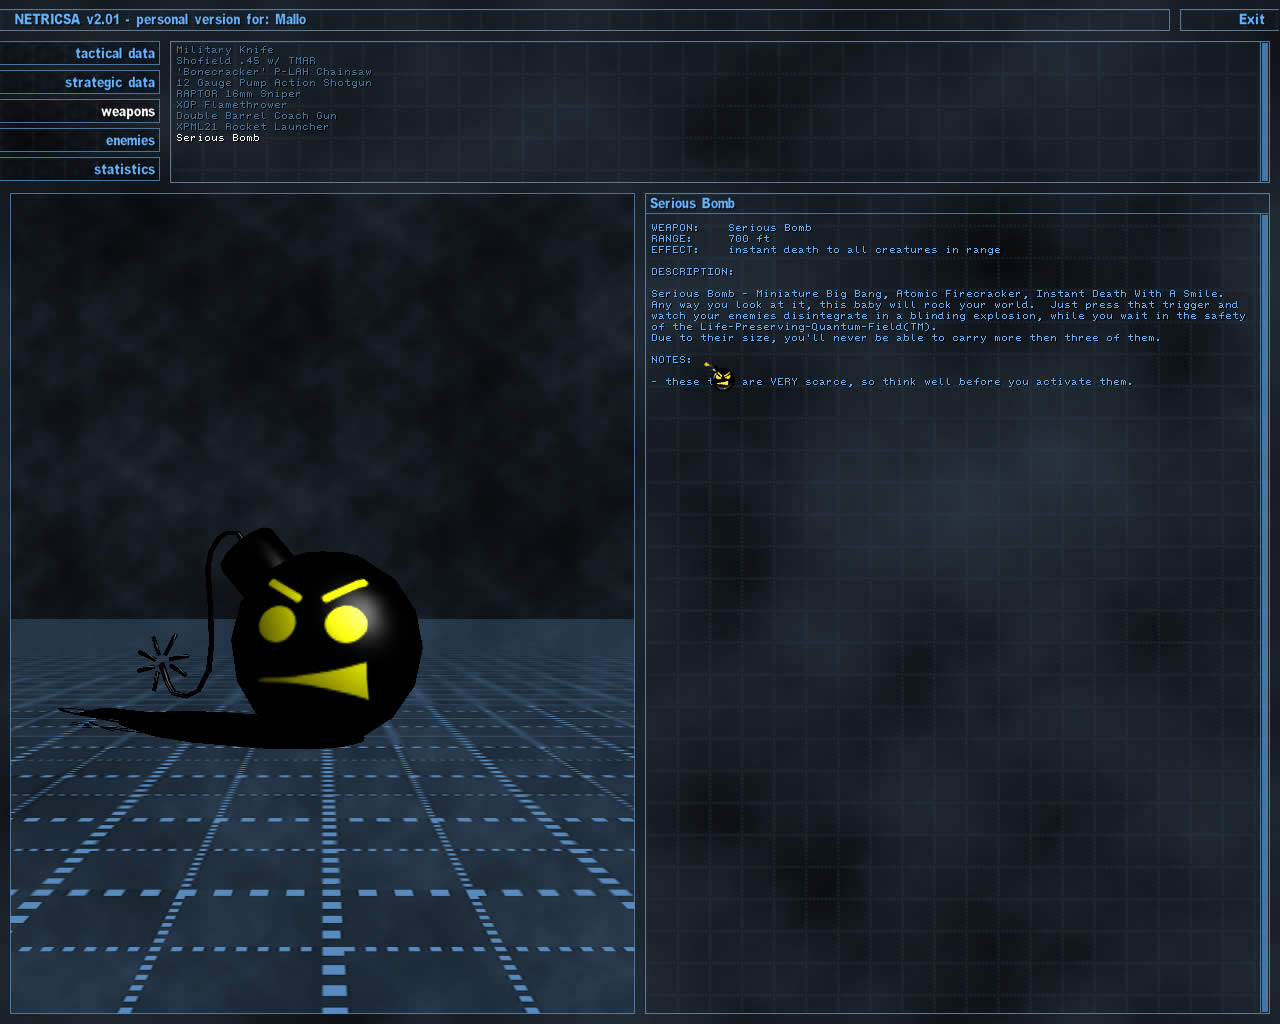Click the small bomb icon in notes

(722, 378)
